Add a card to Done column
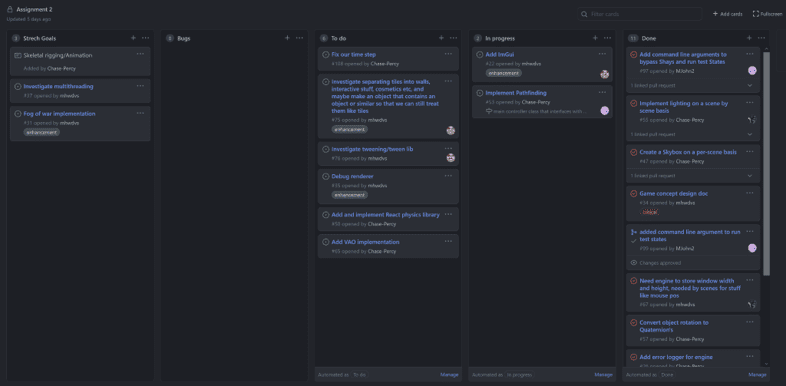This screenshot has width=786, height=386. pos(749,38)
